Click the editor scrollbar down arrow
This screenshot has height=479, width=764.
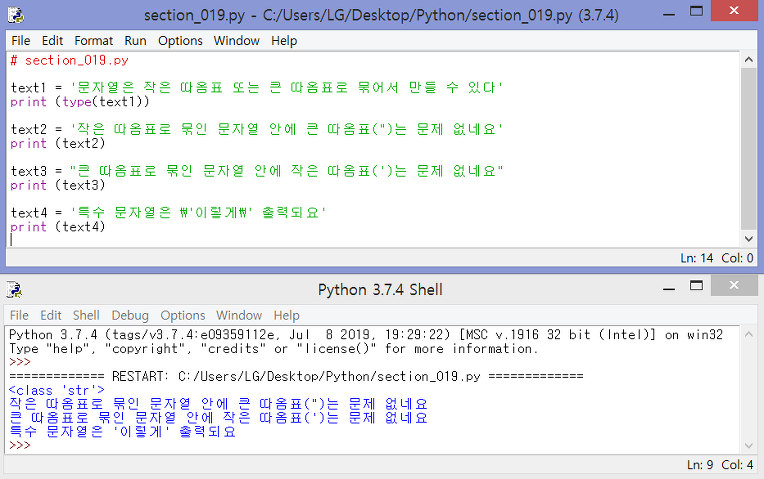(749, 239)
